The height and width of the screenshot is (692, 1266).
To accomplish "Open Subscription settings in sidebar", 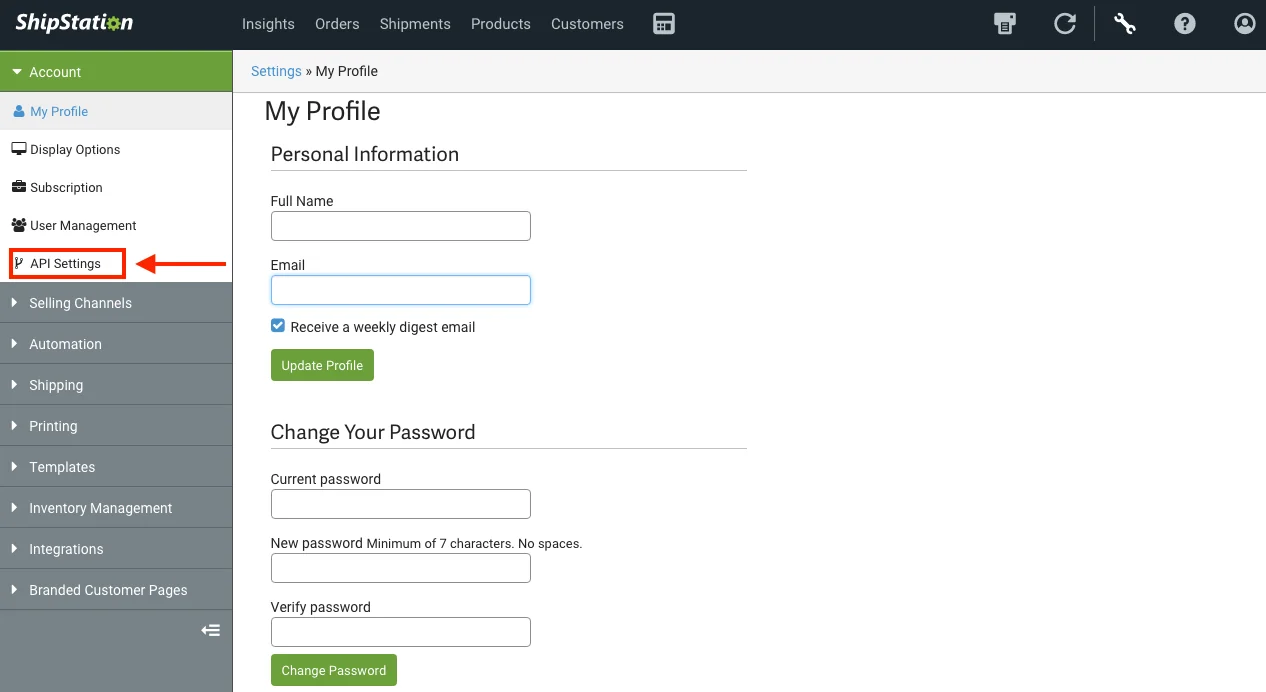I will [116, 187].
